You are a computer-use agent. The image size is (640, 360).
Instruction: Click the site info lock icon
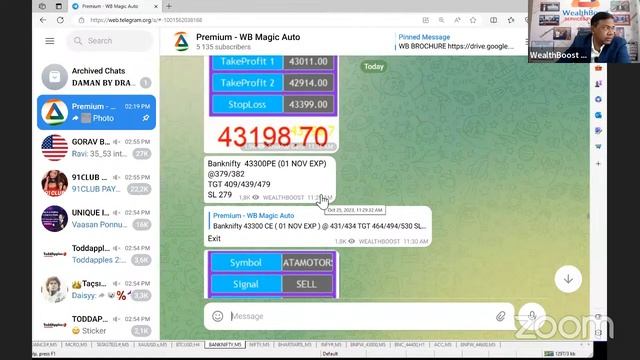coord(81,20)
